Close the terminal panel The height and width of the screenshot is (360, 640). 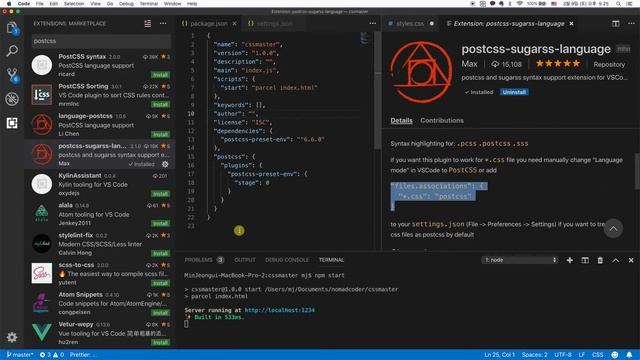[631, 260]
